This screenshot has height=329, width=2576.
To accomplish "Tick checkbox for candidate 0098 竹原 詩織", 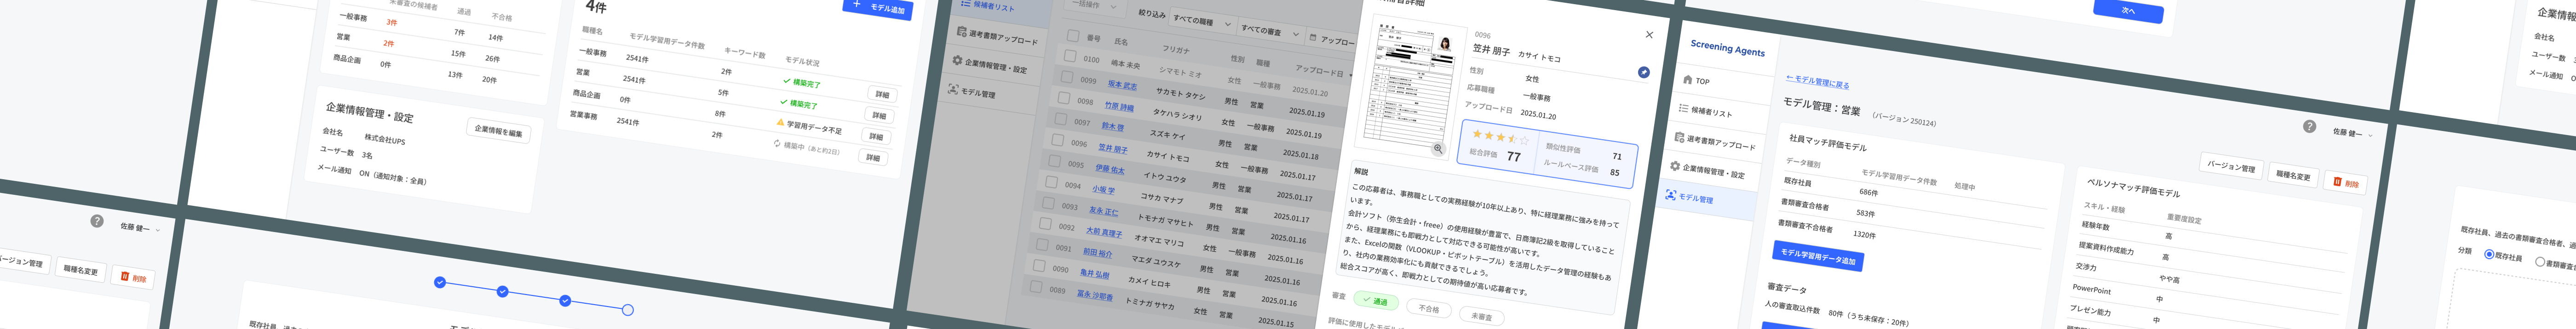I will [1063, 98].
